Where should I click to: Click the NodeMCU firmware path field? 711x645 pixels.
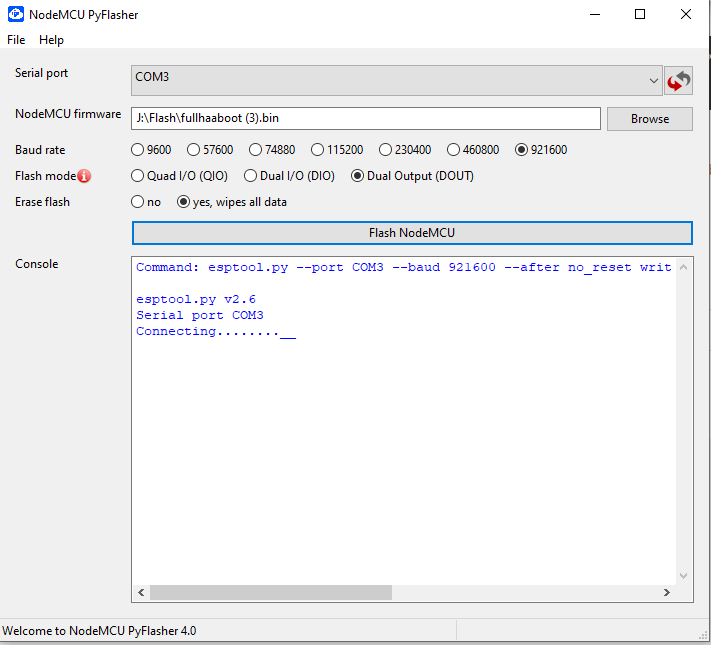[x=366, y=118]
